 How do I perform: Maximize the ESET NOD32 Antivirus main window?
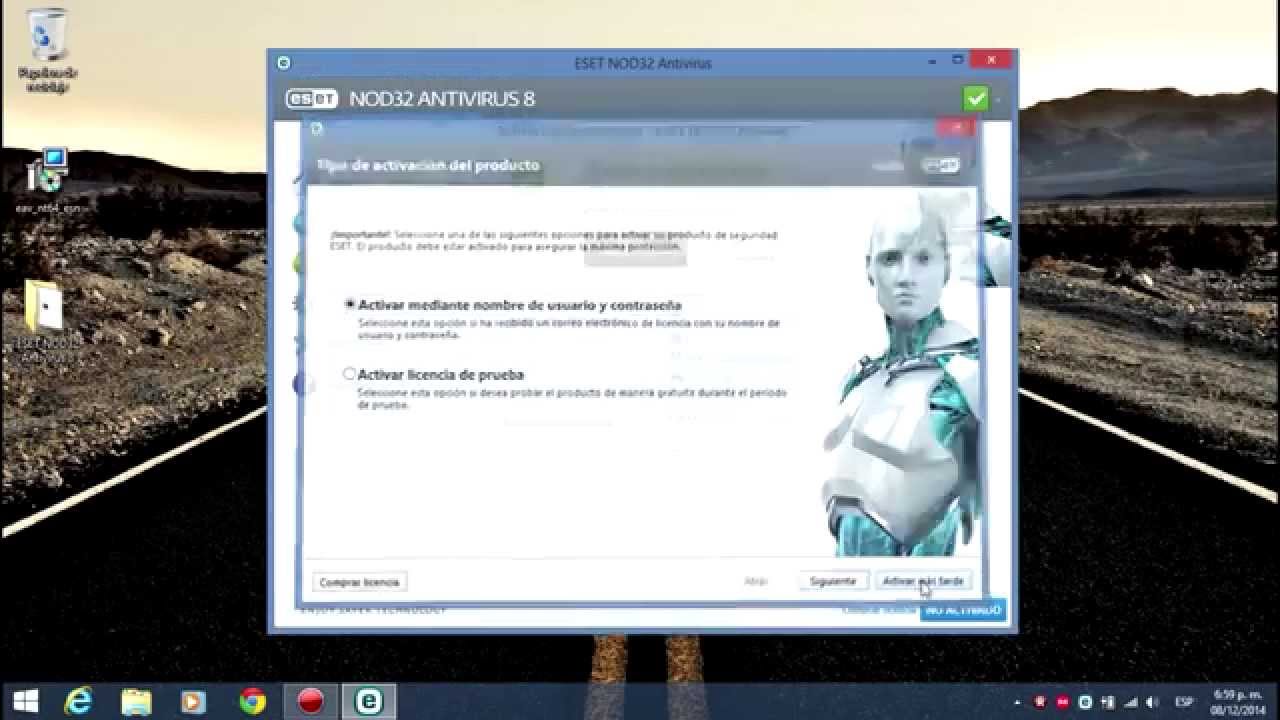pyautogui.click(x=957, y=60)
